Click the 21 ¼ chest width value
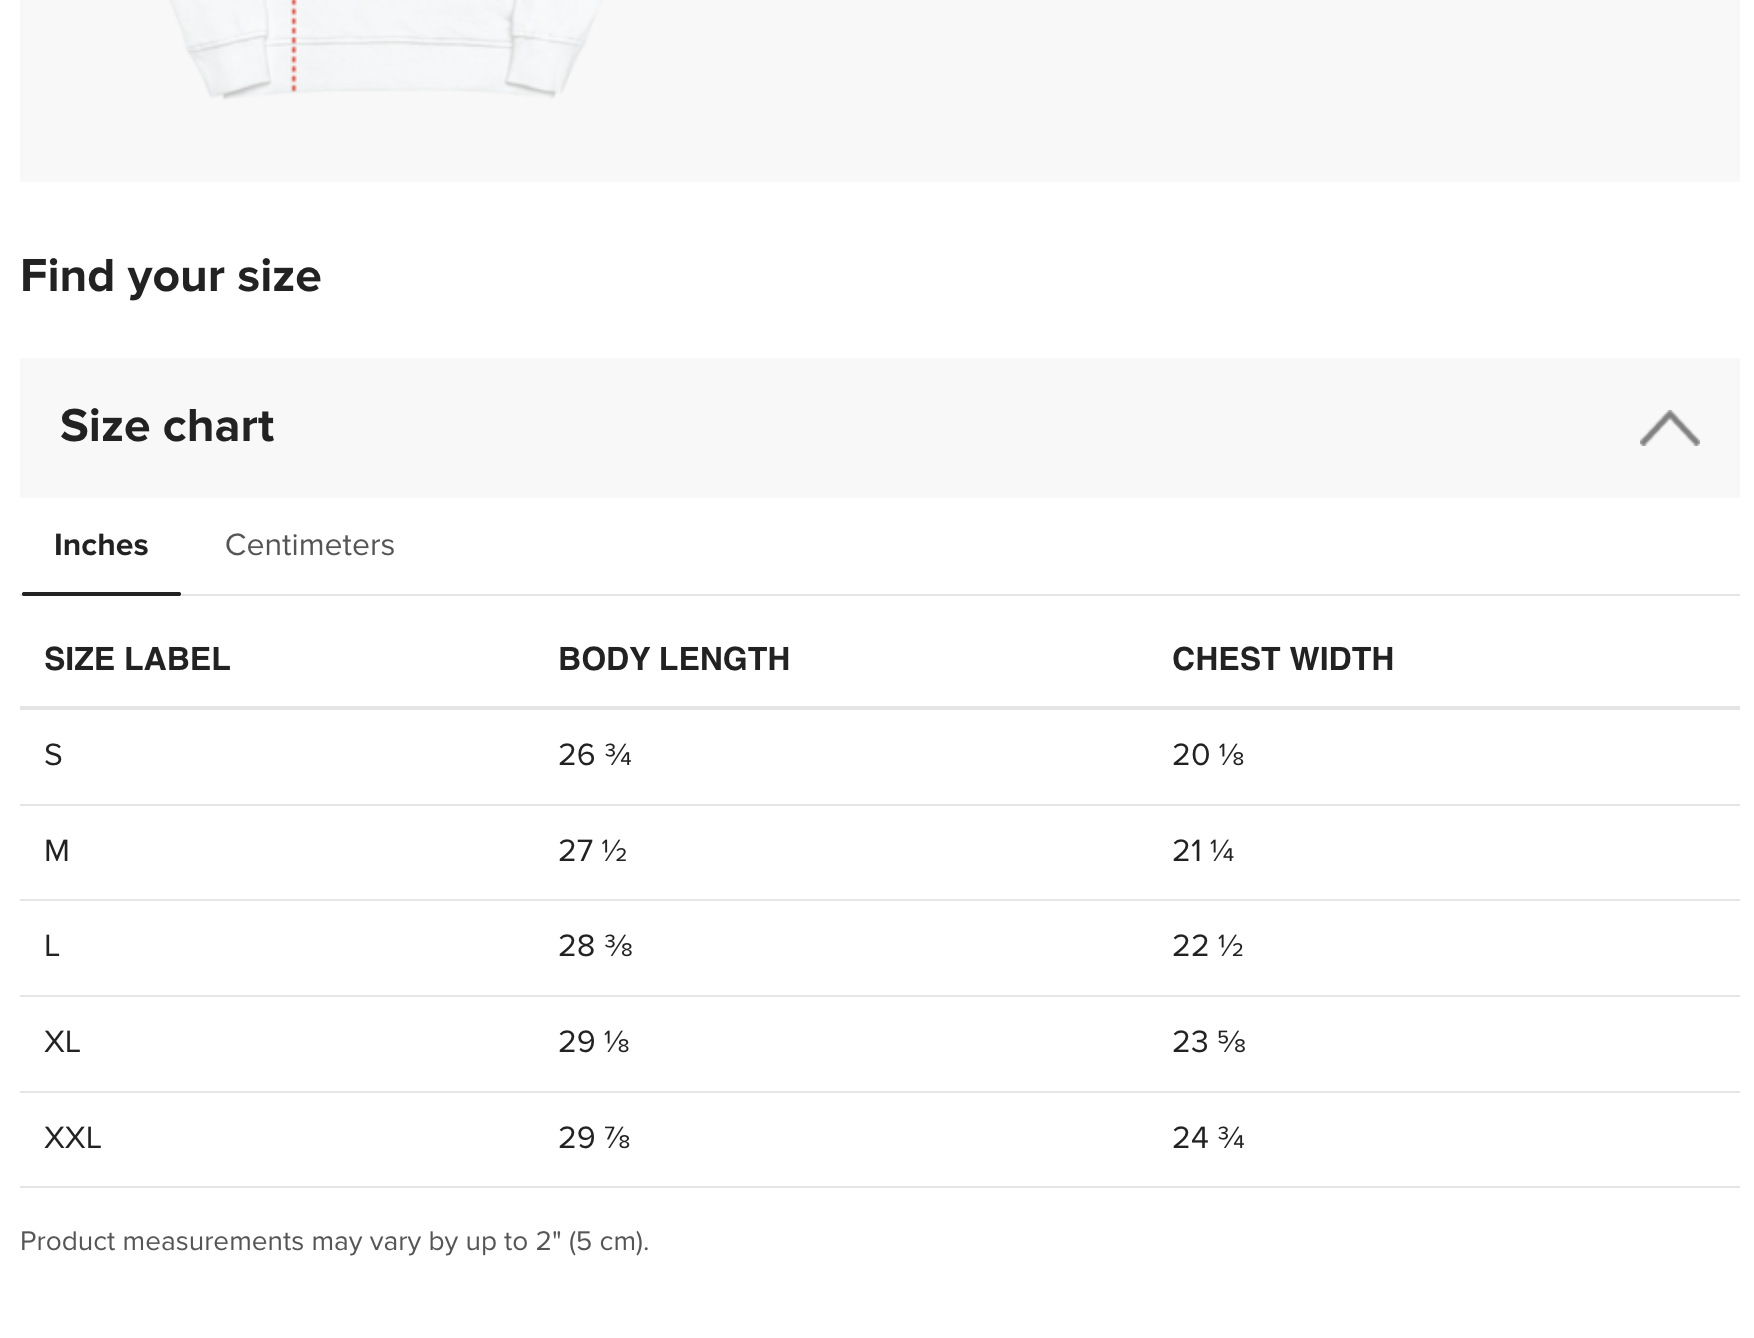Viewport: 1754px width, 1338px height. [x=1203, y=851]
